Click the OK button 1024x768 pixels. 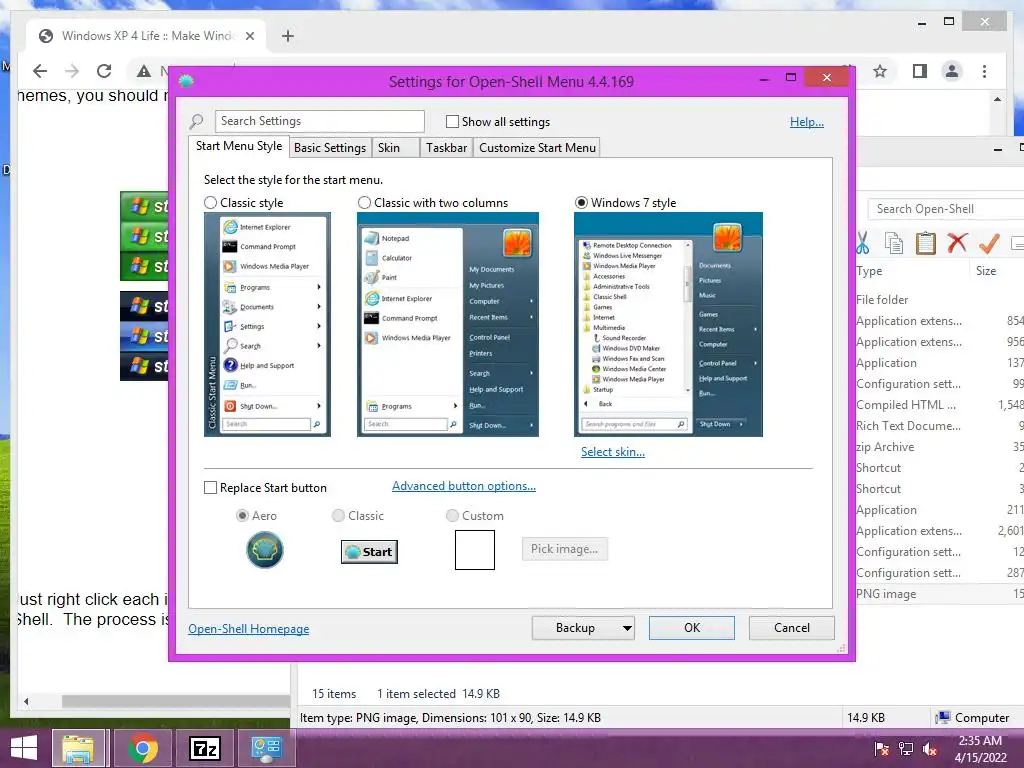click(692, 628)
